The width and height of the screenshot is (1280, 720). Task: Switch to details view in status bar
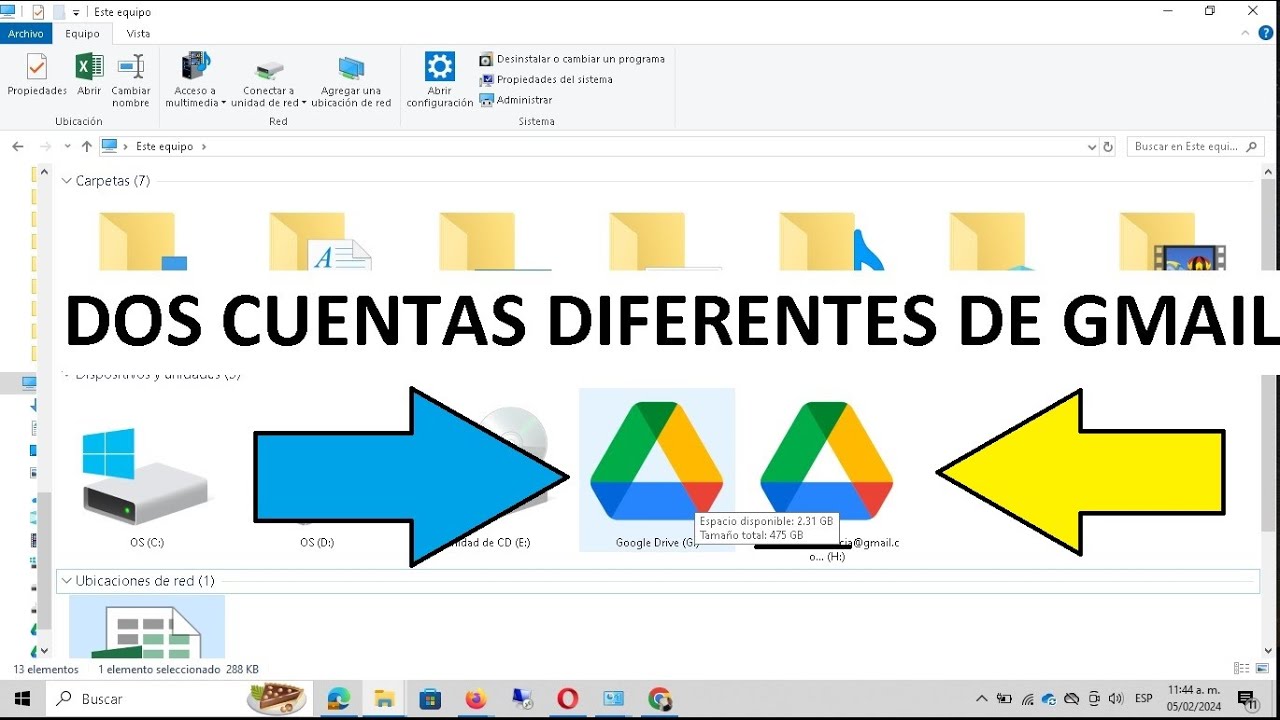pyautogui.click(x=1241, y=669)
